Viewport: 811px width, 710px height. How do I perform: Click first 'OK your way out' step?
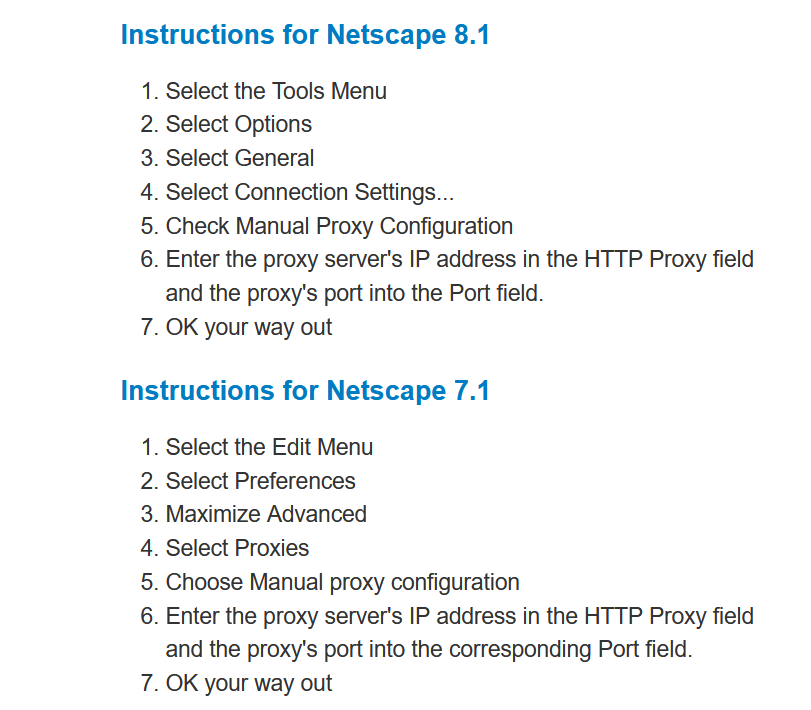pos(248,328)
